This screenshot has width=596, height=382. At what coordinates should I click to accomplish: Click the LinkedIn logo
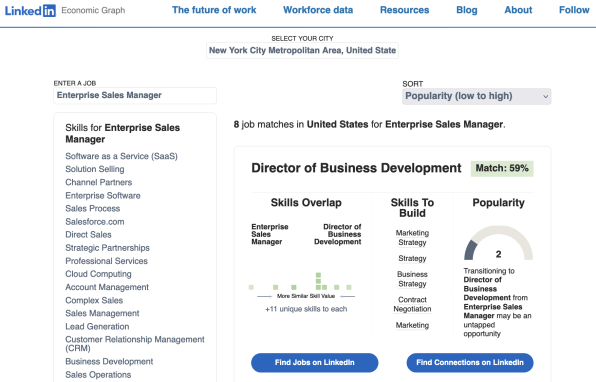click(30, 11)
